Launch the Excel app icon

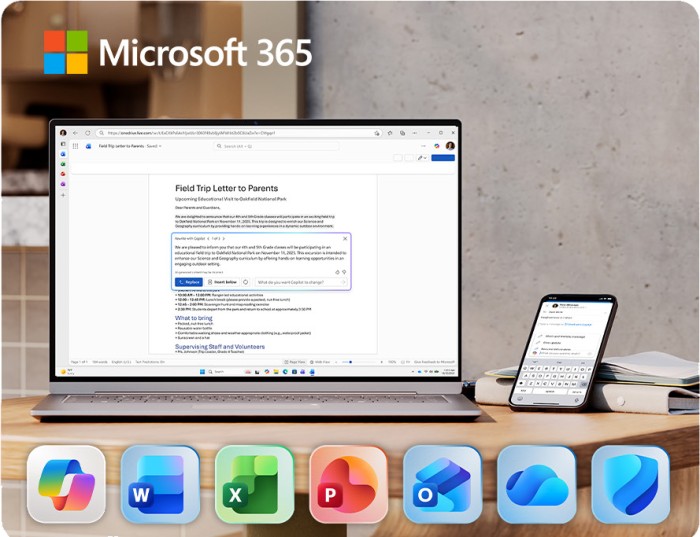point(254,484)
